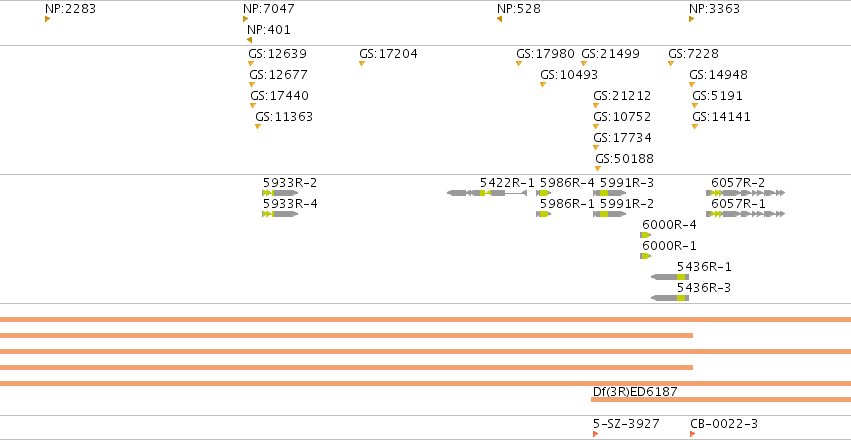Click the Df(3R)ED6187 deficiency bar
Screen dimensions: 851x440
[x=721, y=400]
